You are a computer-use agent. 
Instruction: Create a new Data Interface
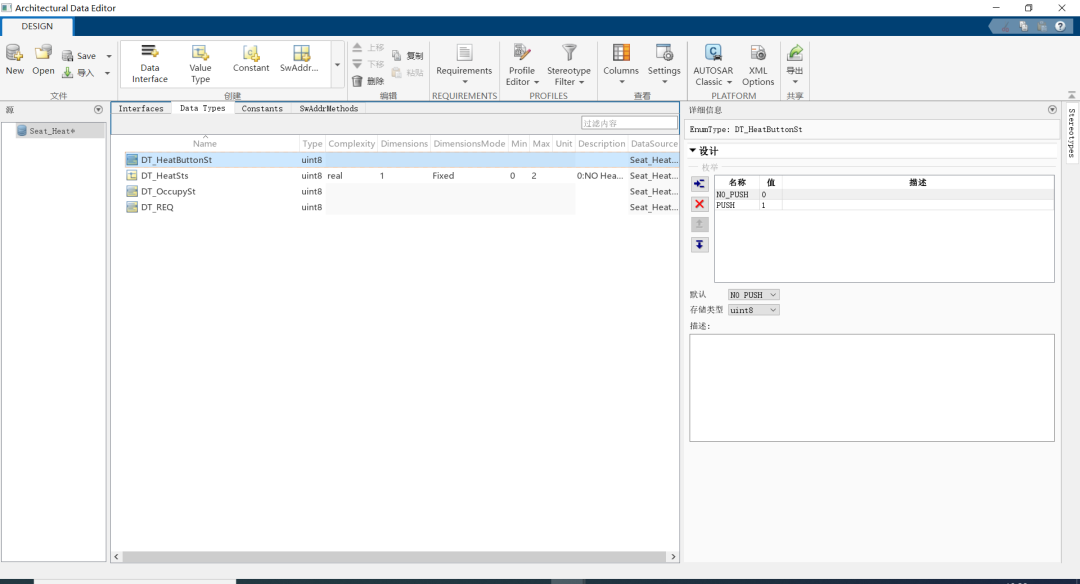(x=149, y=63)
